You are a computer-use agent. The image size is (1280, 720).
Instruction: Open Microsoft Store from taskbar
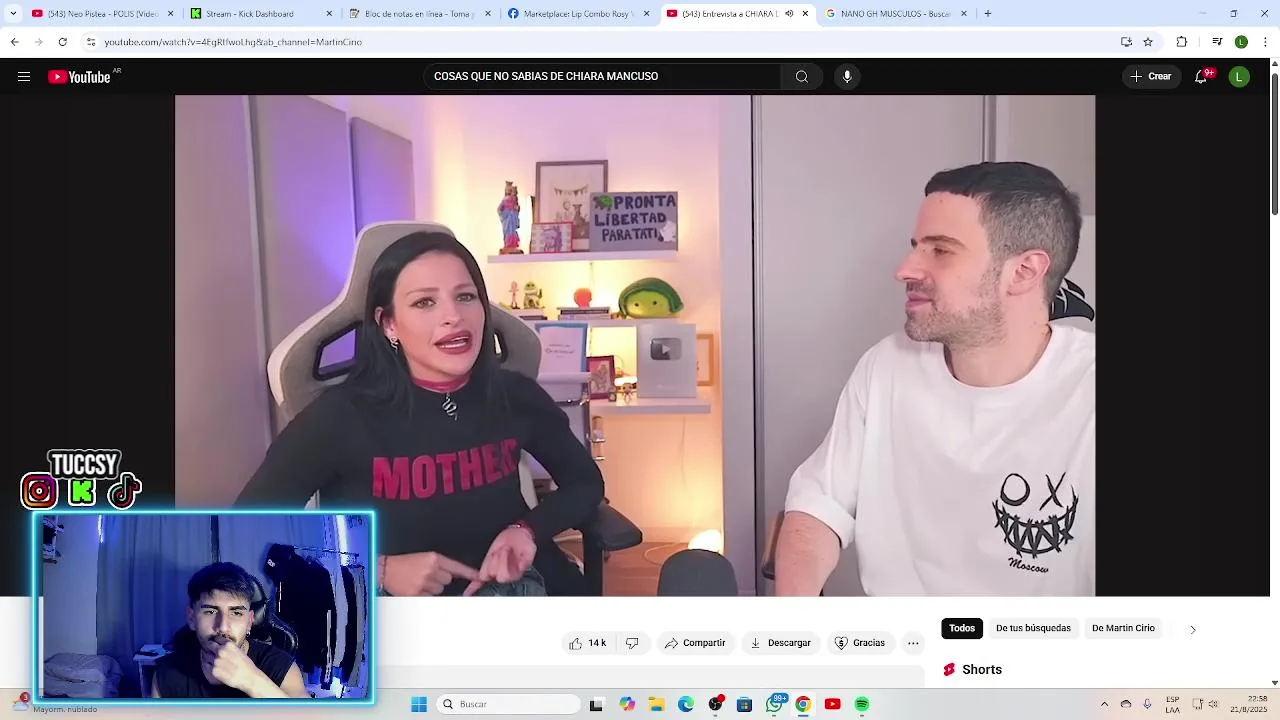coord(744,705)
